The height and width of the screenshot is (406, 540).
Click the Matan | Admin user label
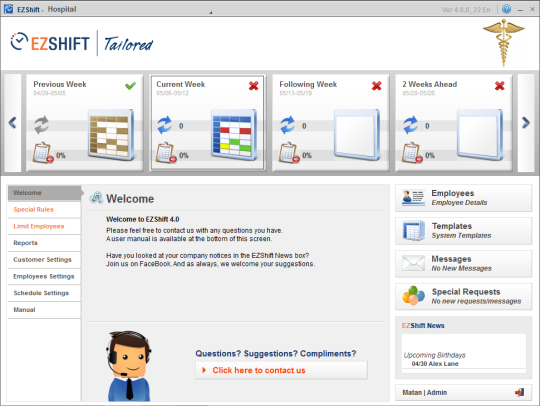pyautogui.click(x=425, y=393)
